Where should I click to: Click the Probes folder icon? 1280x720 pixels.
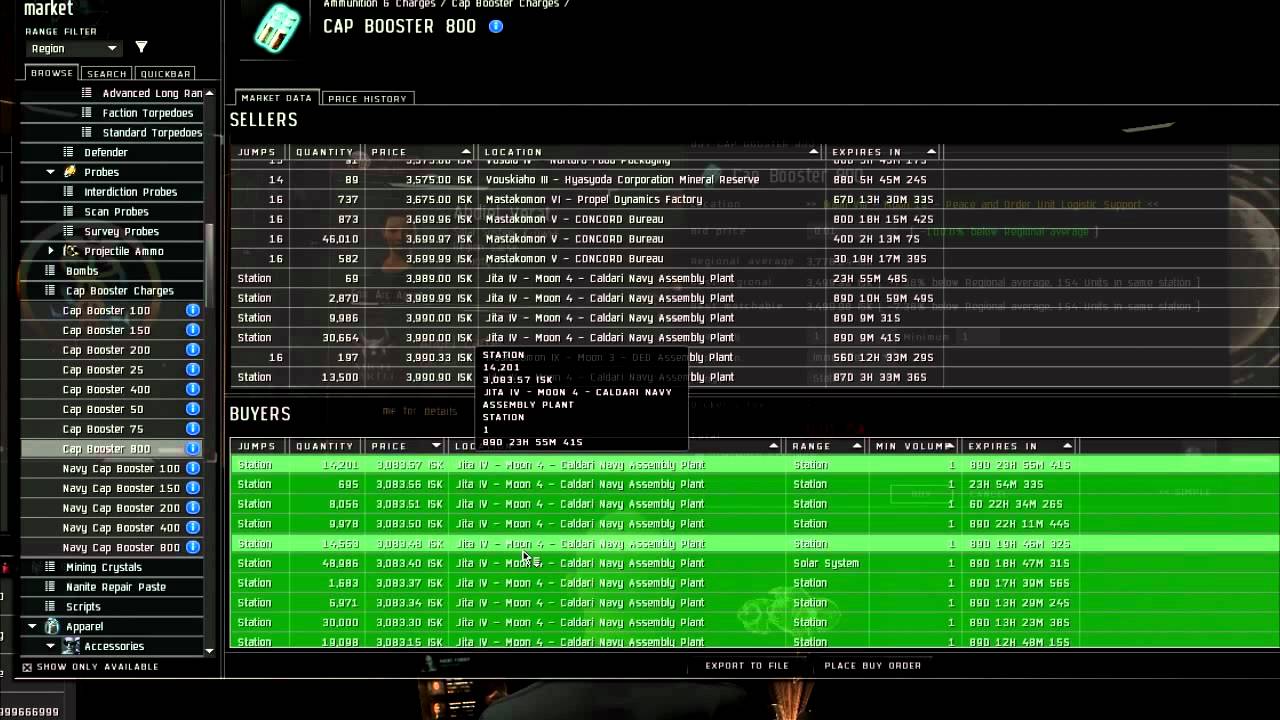point(70,172)
